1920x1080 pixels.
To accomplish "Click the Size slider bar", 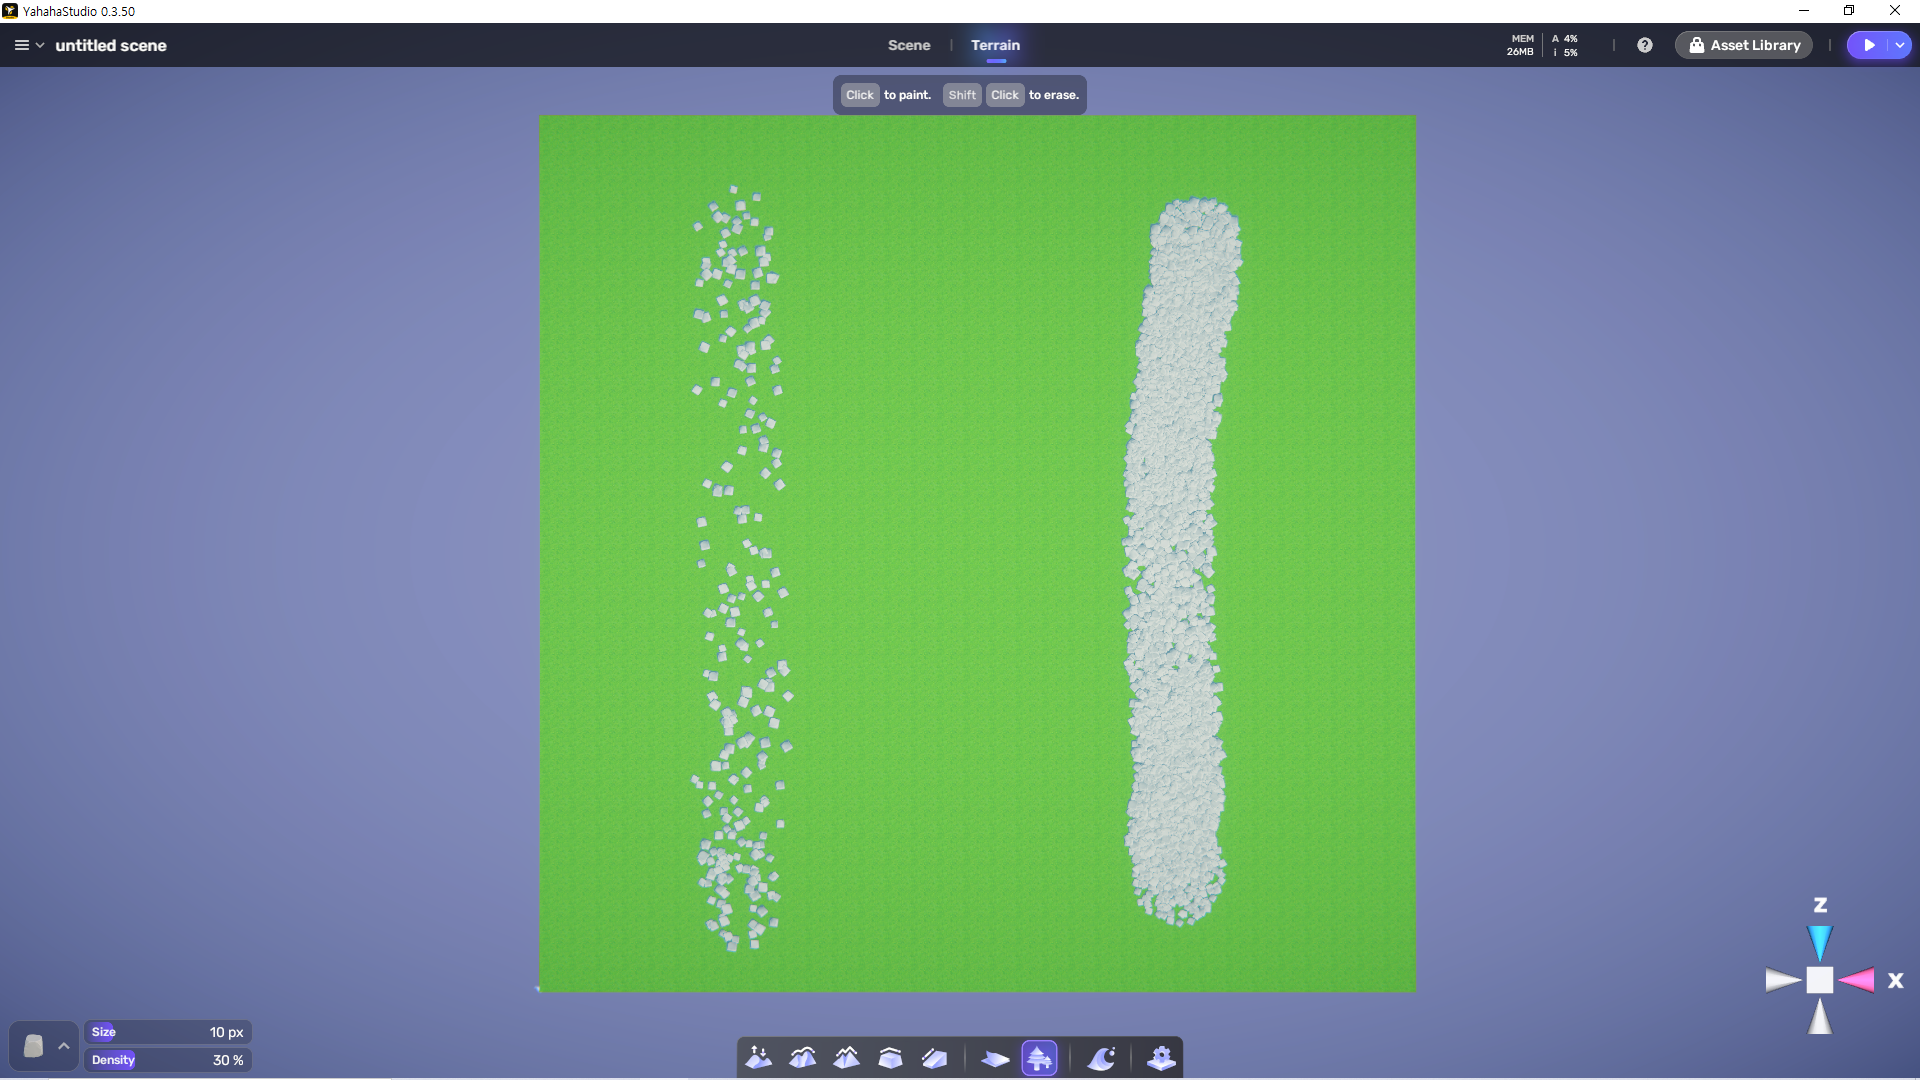I will (167, 1032).
